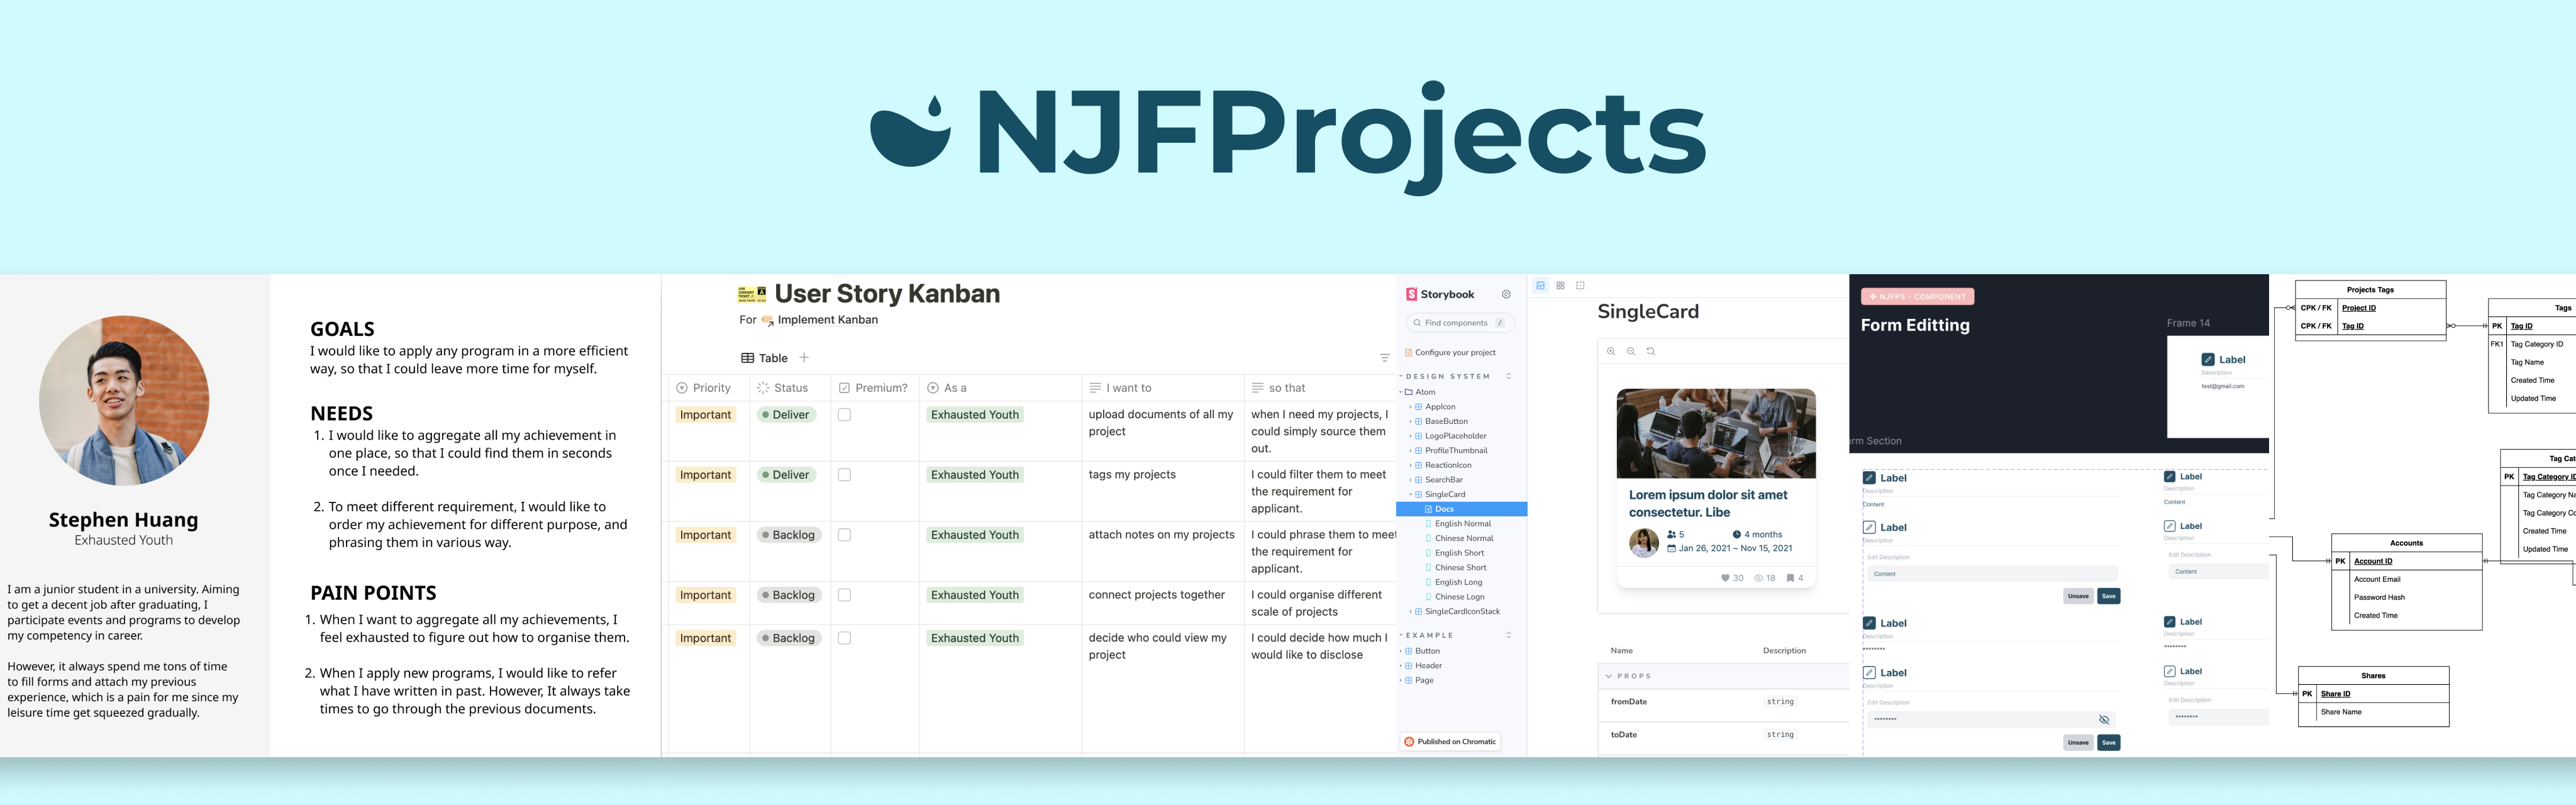This screenshot has width=2576, height=805.
Task: Zoom out on the SingleCard preview
Action: point(1631,351)
